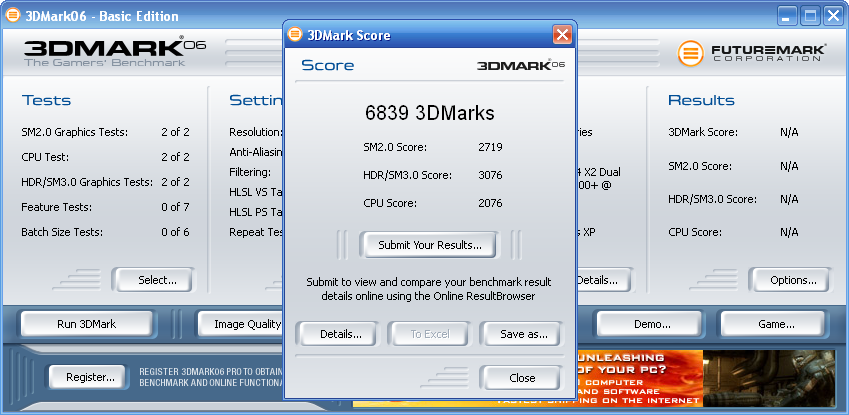Viewport: 849px width, 415px height.
Task: Click the Online ResultBrowser description text
Action: point(429,289)
